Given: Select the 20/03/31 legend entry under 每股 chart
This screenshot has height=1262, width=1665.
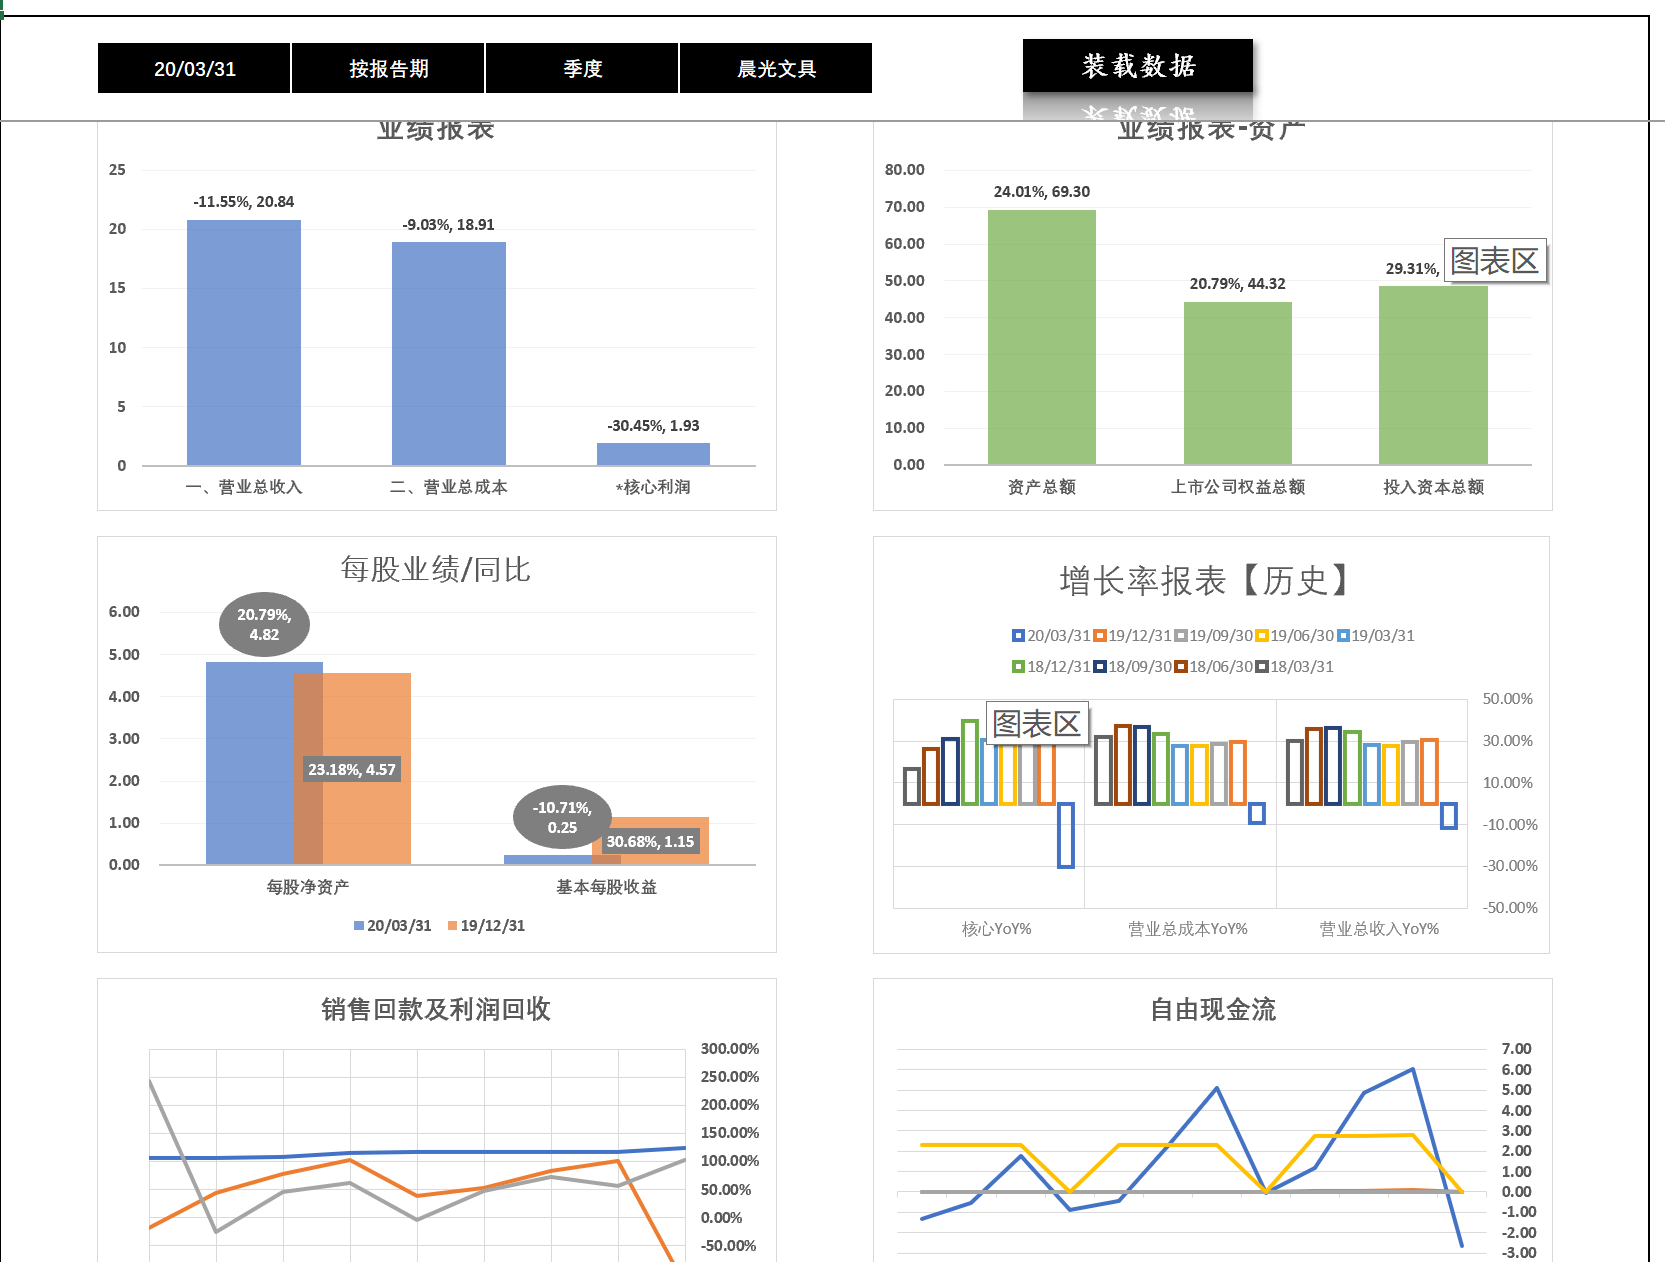Looking at the screenshot, I should click(393, 926).
